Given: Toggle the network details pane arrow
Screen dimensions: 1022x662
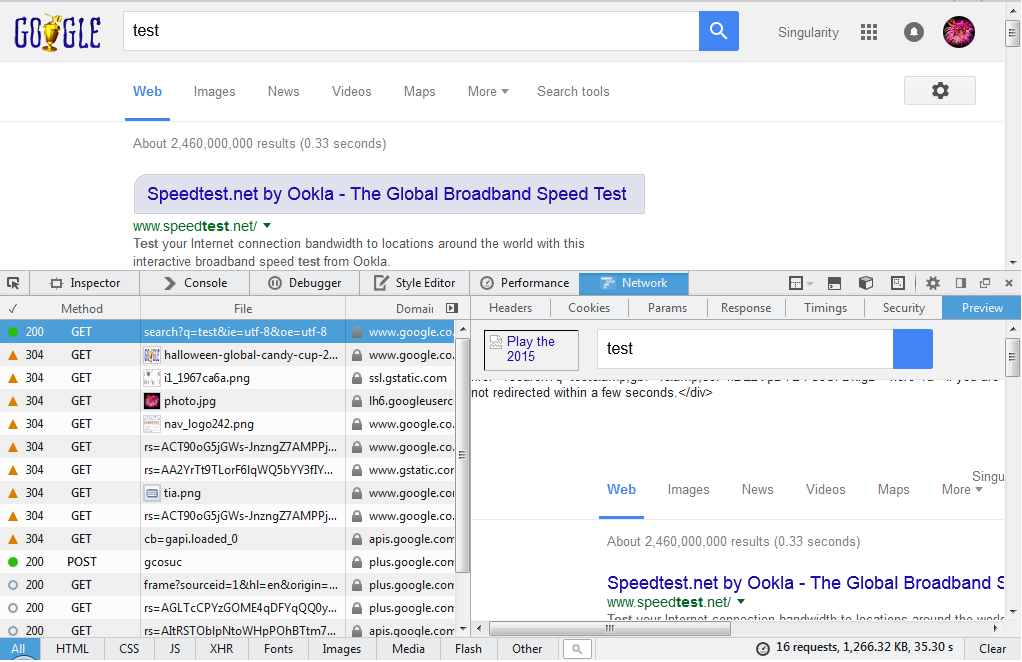Looking at the screenshot, I should (x=452, y=308).
